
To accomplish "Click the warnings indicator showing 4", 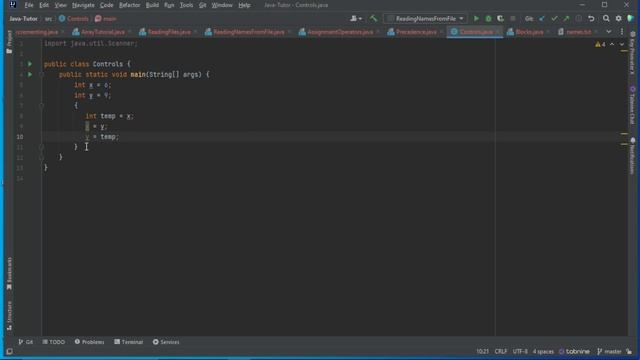I will [x=600, y=44].
